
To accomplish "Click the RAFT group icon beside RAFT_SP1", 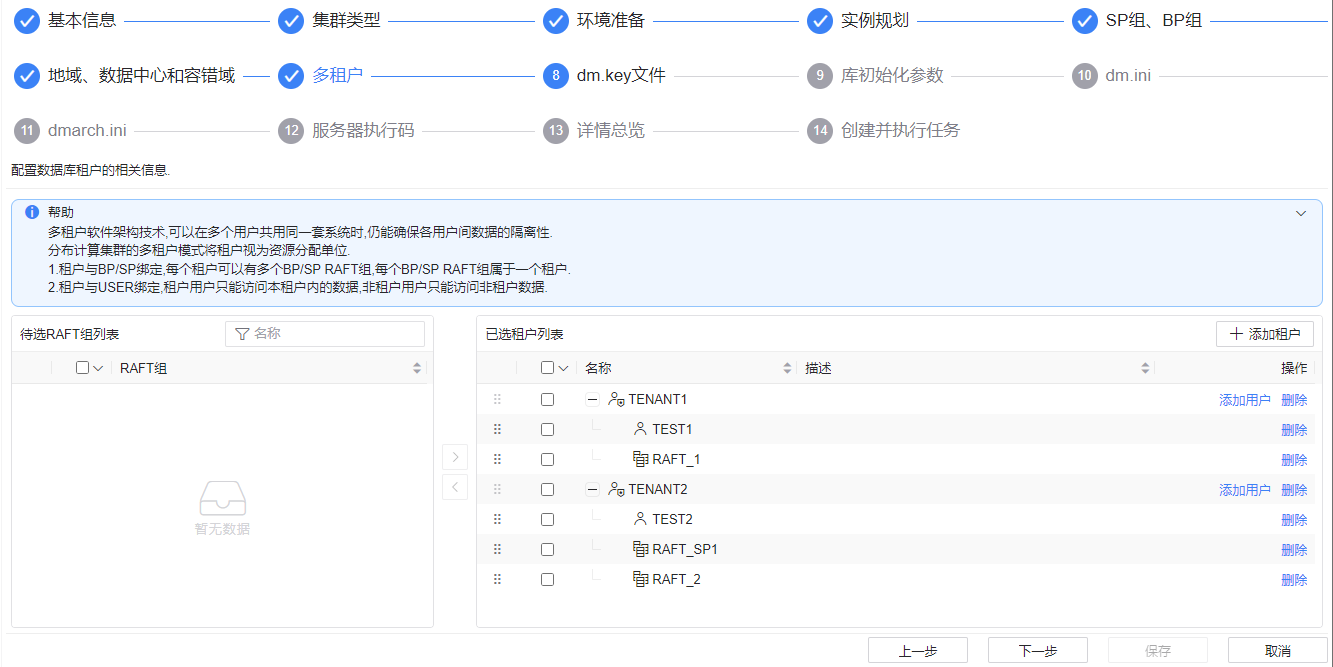I will click(641, 549).
